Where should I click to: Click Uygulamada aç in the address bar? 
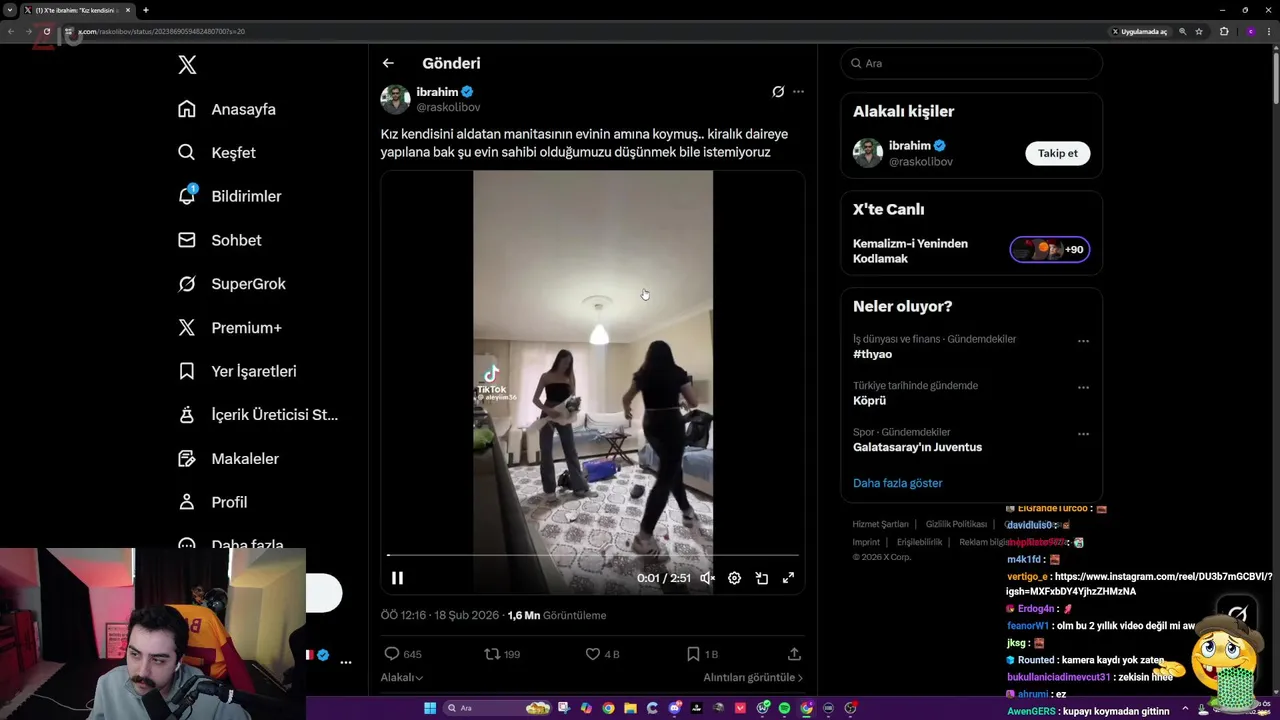pos(1139,31)
